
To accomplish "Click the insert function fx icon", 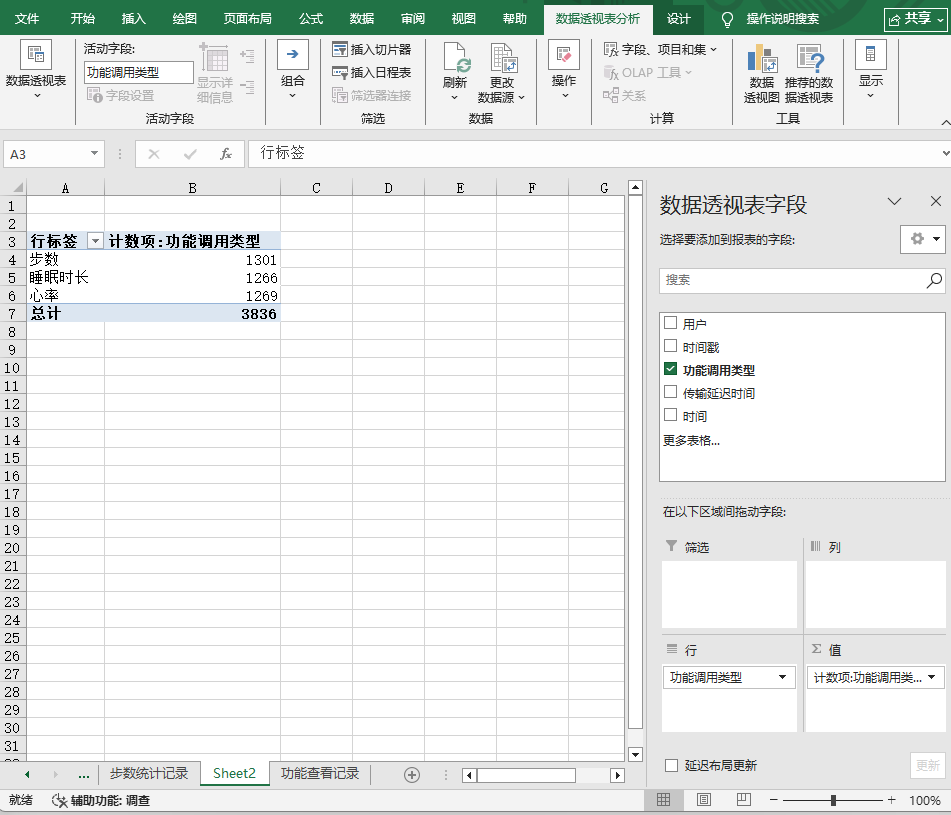I will point(226,154).
